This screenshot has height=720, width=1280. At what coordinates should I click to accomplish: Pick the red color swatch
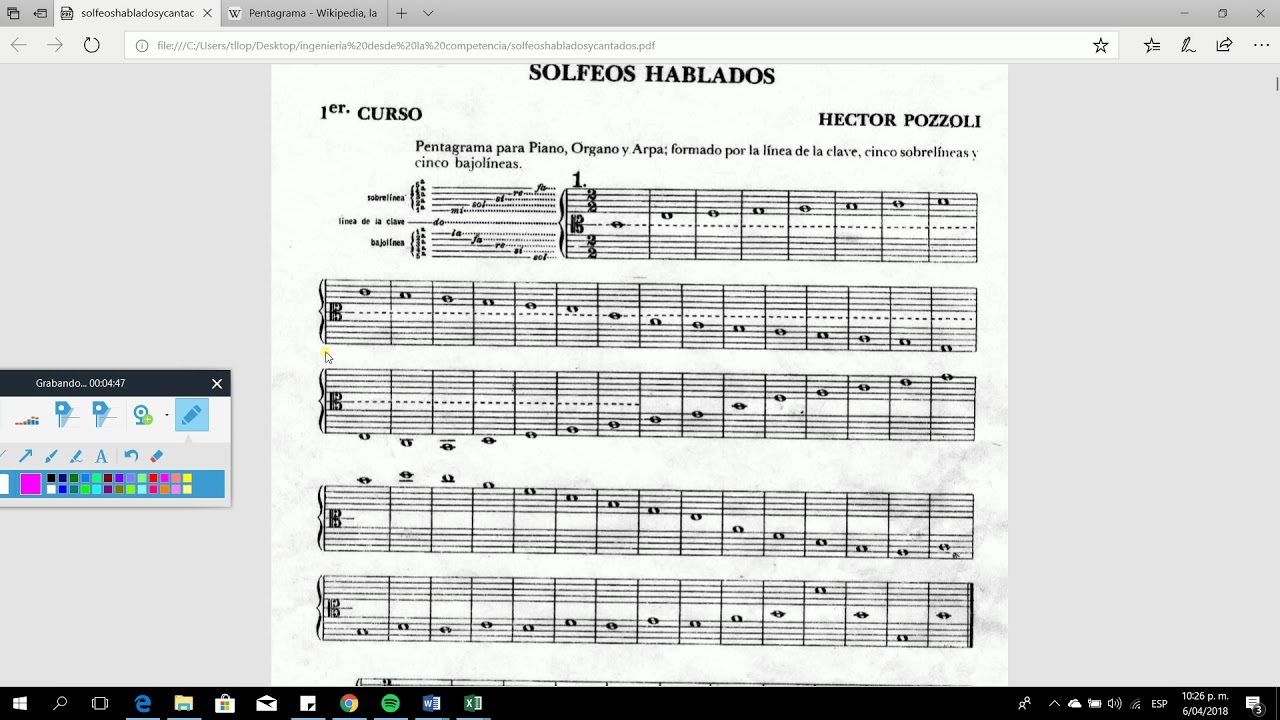pyautogui.click(x=153, y=478)
